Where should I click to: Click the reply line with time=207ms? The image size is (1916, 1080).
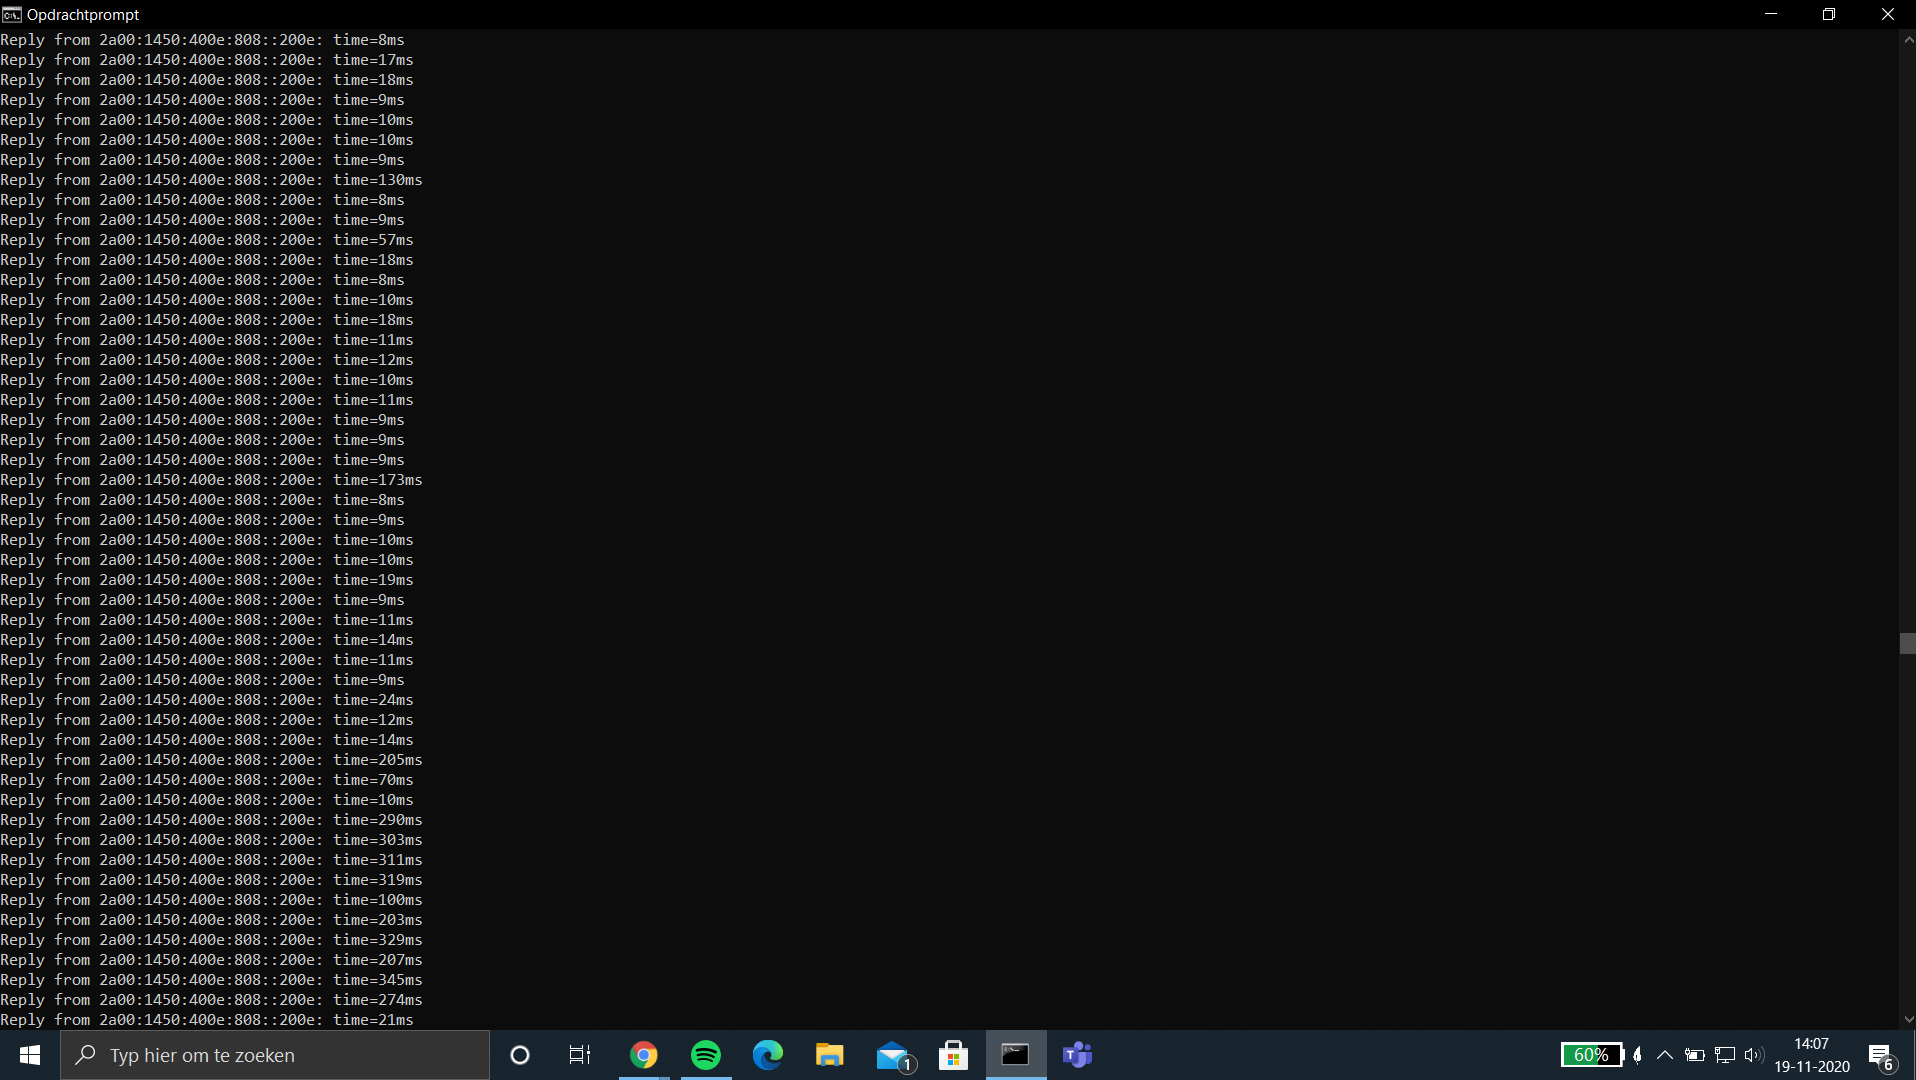click(211, 960)
